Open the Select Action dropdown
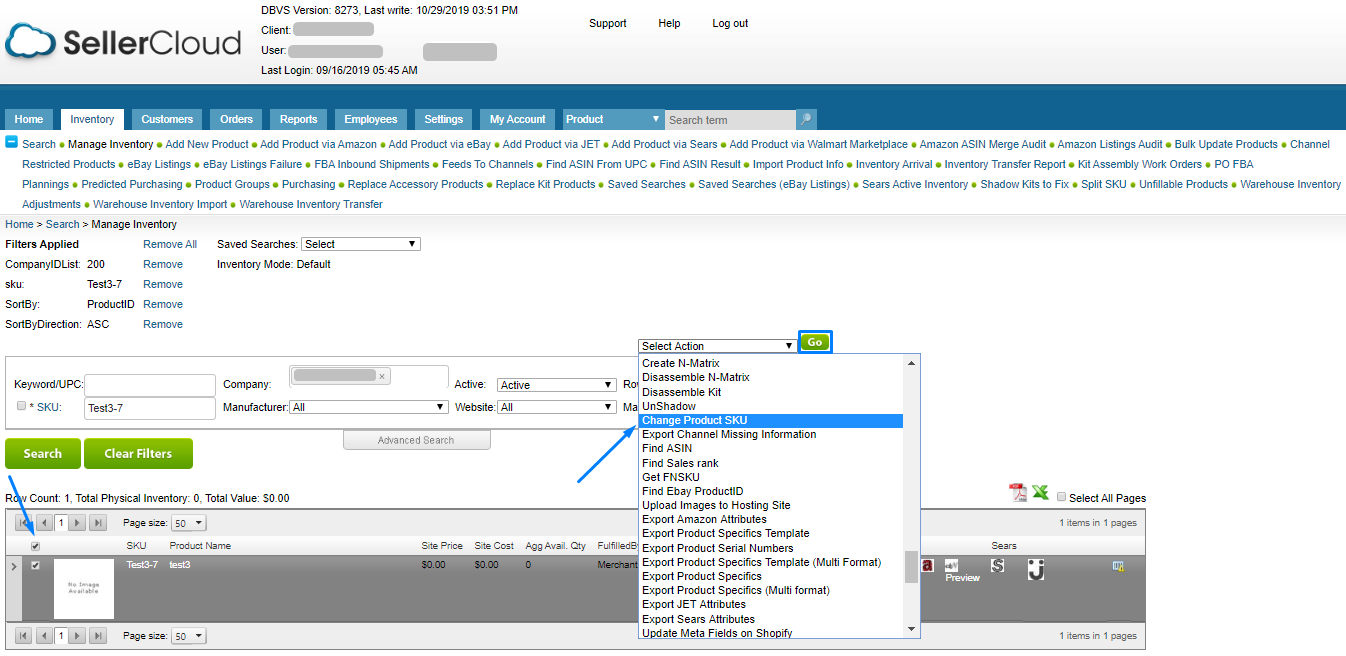Viewport: 1346px width, 656px height. tap(717, 346)
